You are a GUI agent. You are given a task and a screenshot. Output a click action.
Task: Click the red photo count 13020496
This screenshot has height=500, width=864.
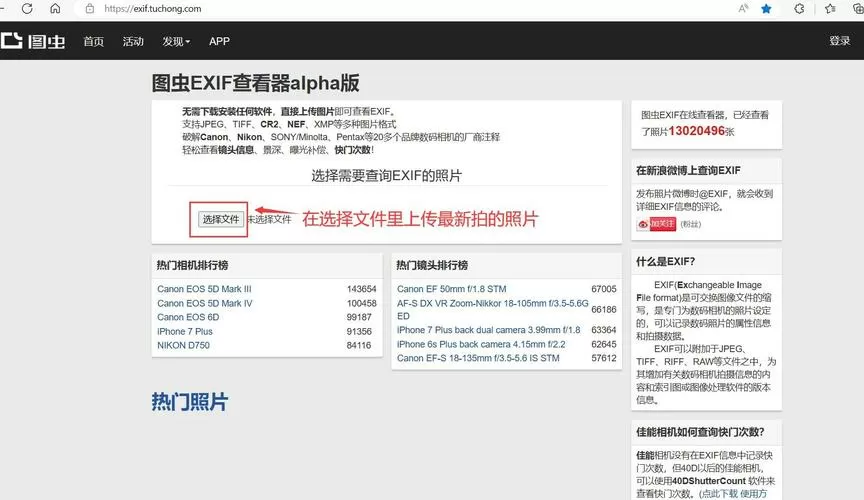coord(696,131)
